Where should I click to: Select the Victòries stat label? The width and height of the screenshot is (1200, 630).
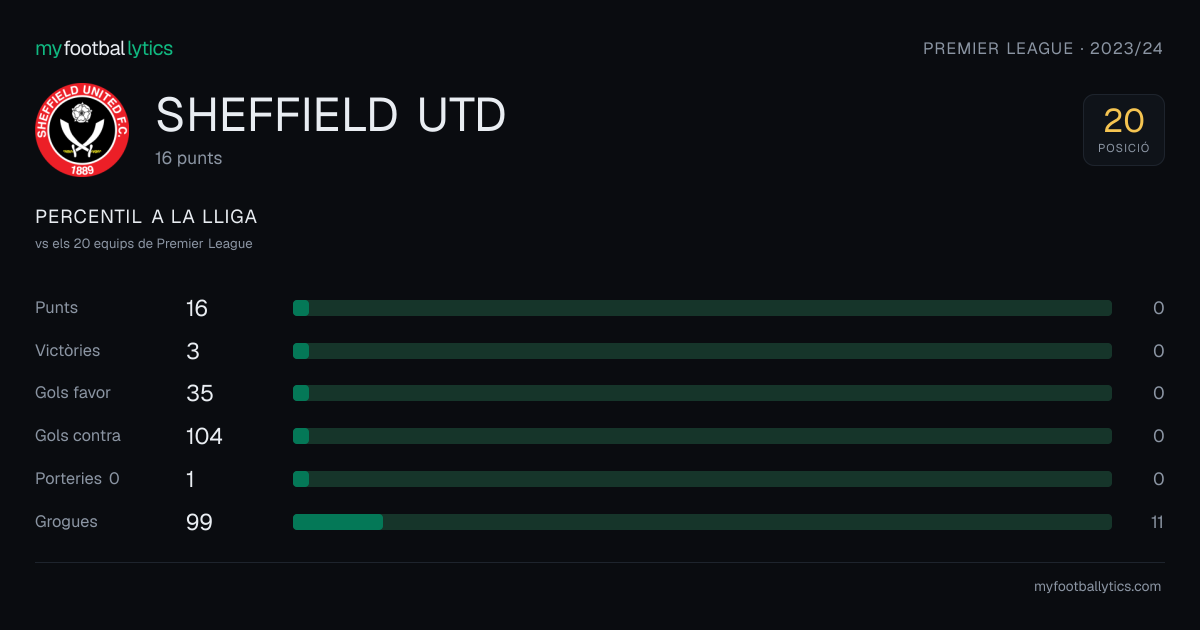(x=68, y=351)
